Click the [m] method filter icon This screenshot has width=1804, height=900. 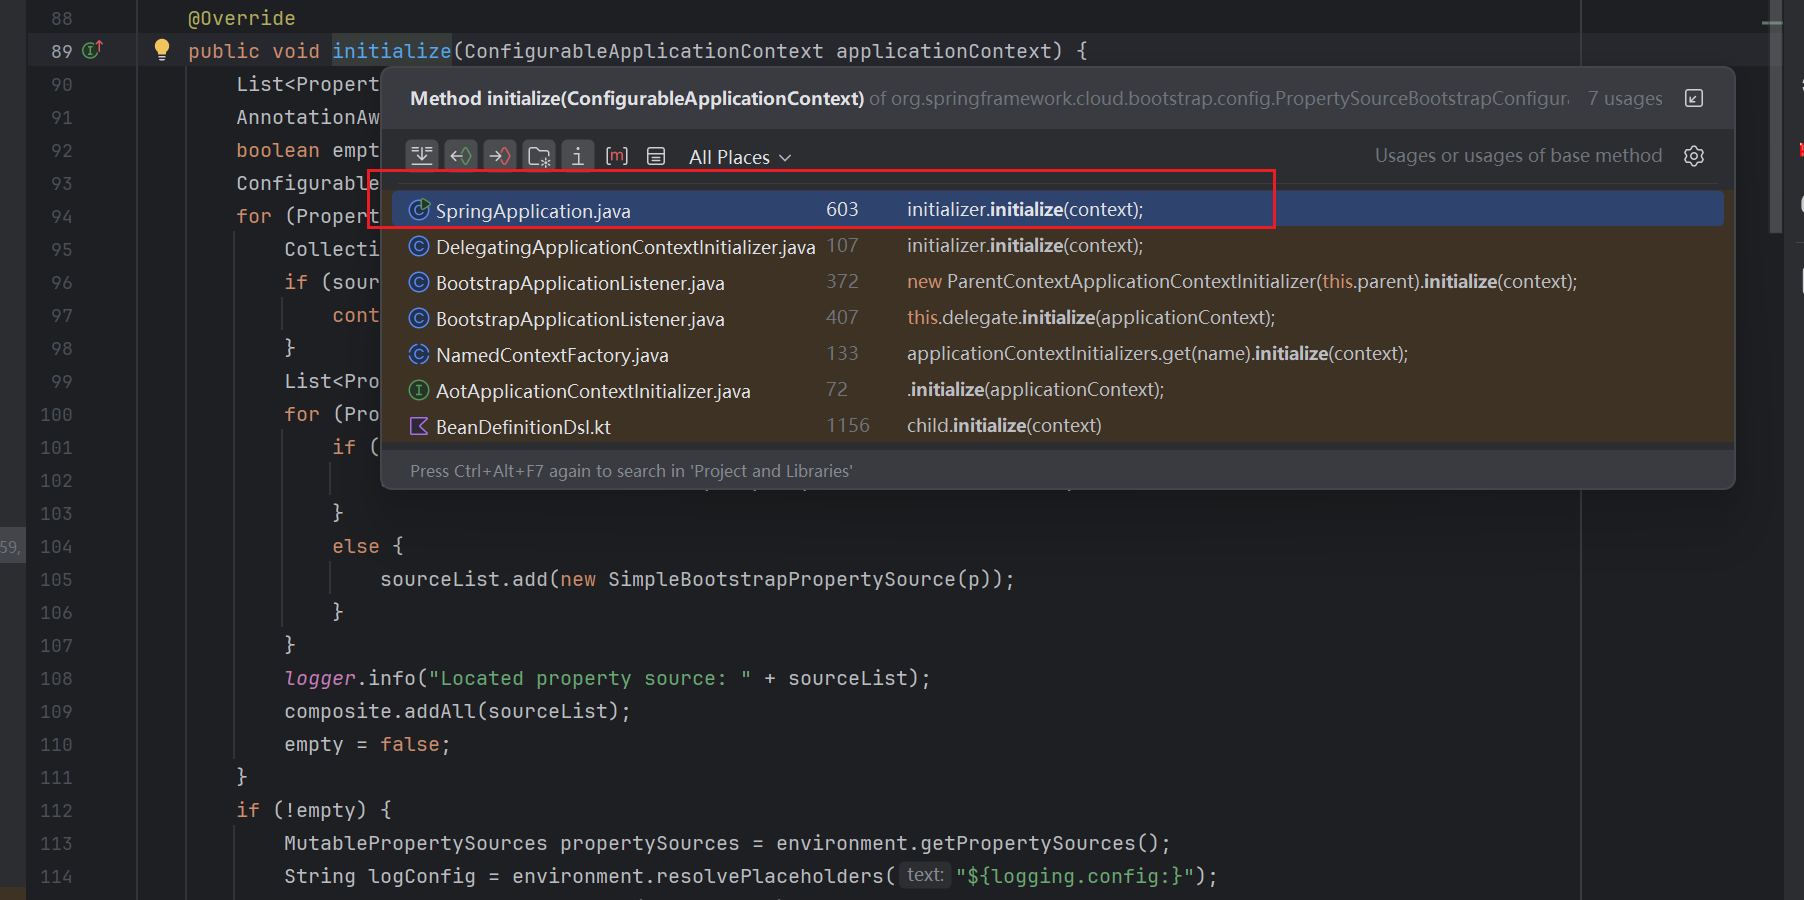point(617,156)
